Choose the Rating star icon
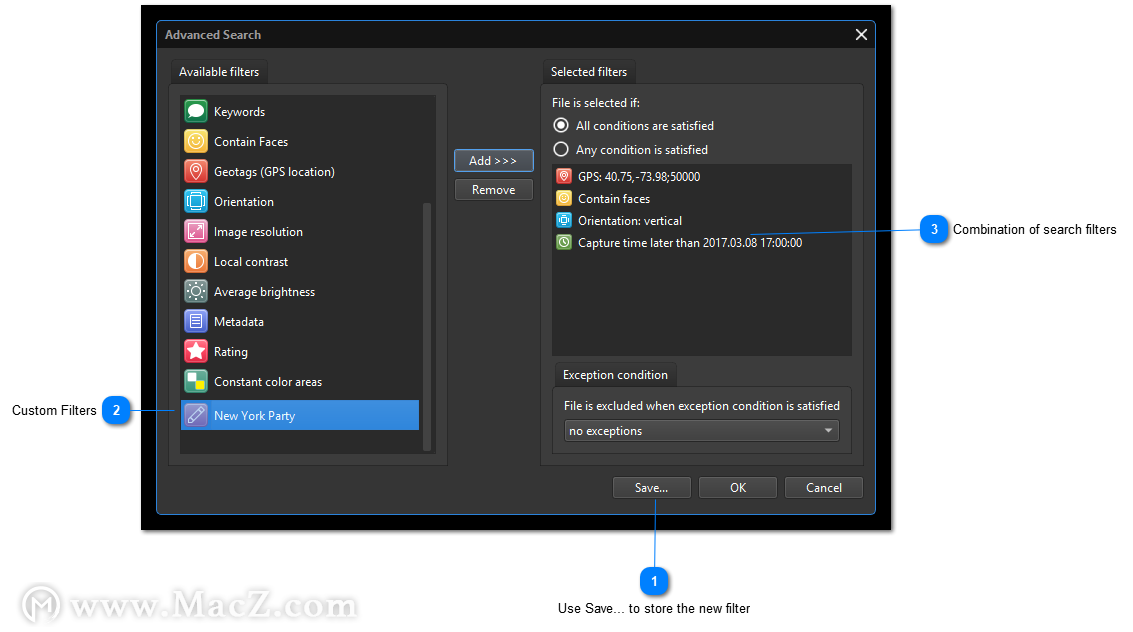The width and height of the screenshot is (1133, 632). 196,351
